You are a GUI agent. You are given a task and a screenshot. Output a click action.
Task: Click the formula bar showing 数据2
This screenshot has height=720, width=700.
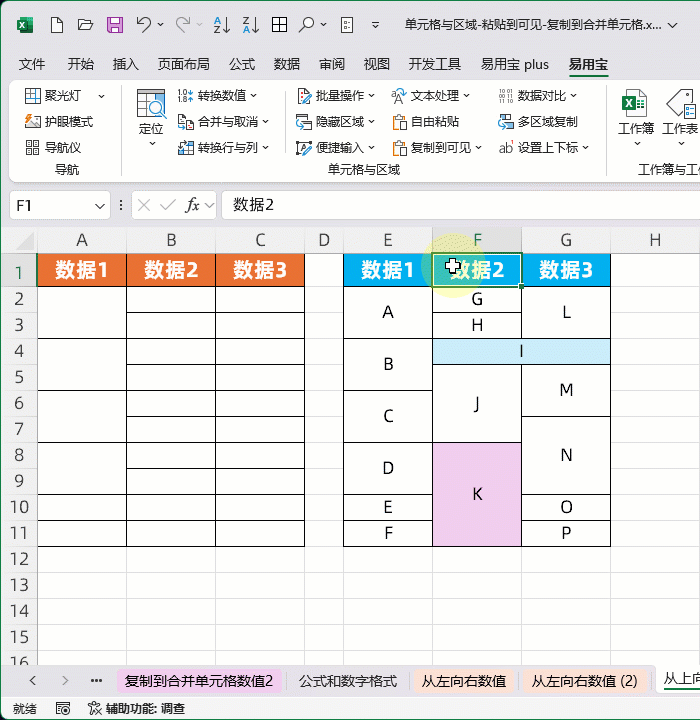tap(450, 206)
